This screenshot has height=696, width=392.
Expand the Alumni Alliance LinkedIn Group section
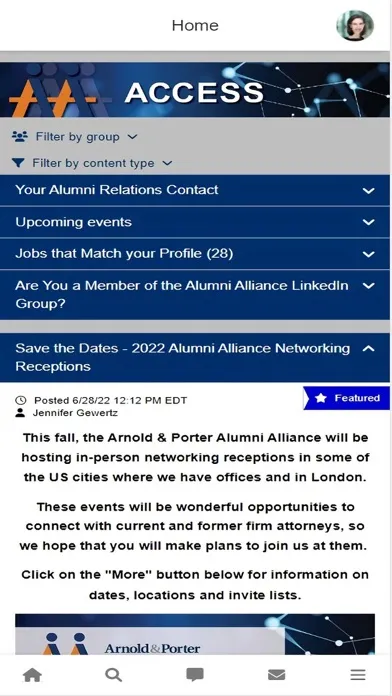point(195,295)
